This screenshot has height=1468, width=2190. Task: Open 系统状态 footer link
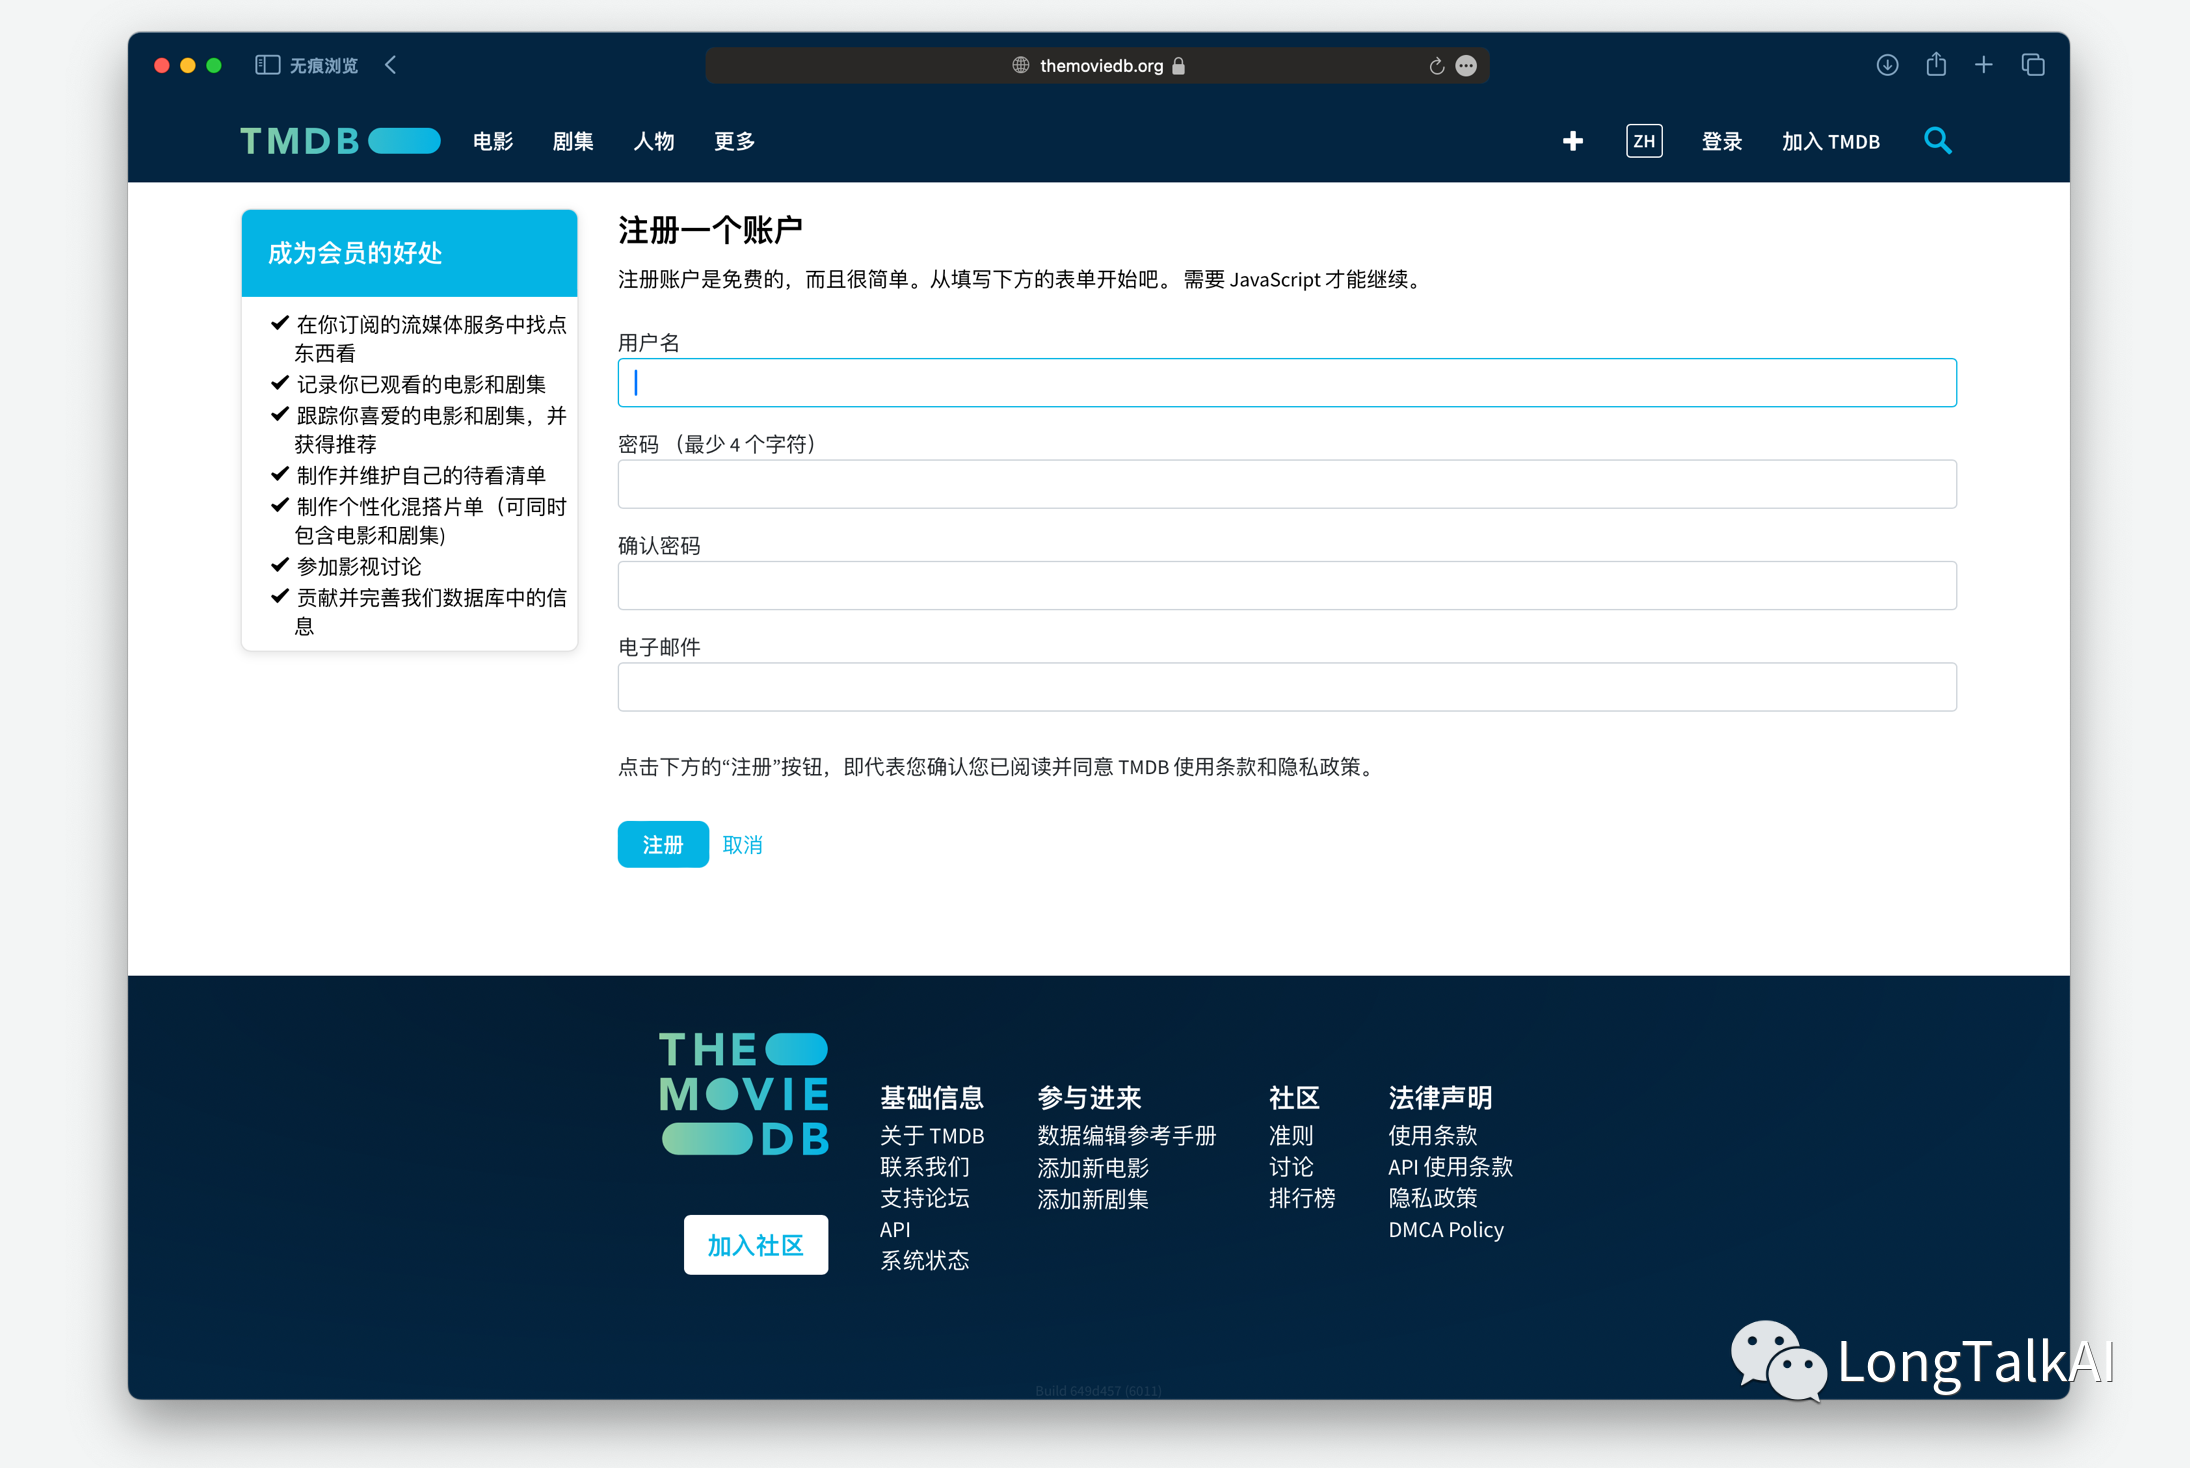(925, 1260)
